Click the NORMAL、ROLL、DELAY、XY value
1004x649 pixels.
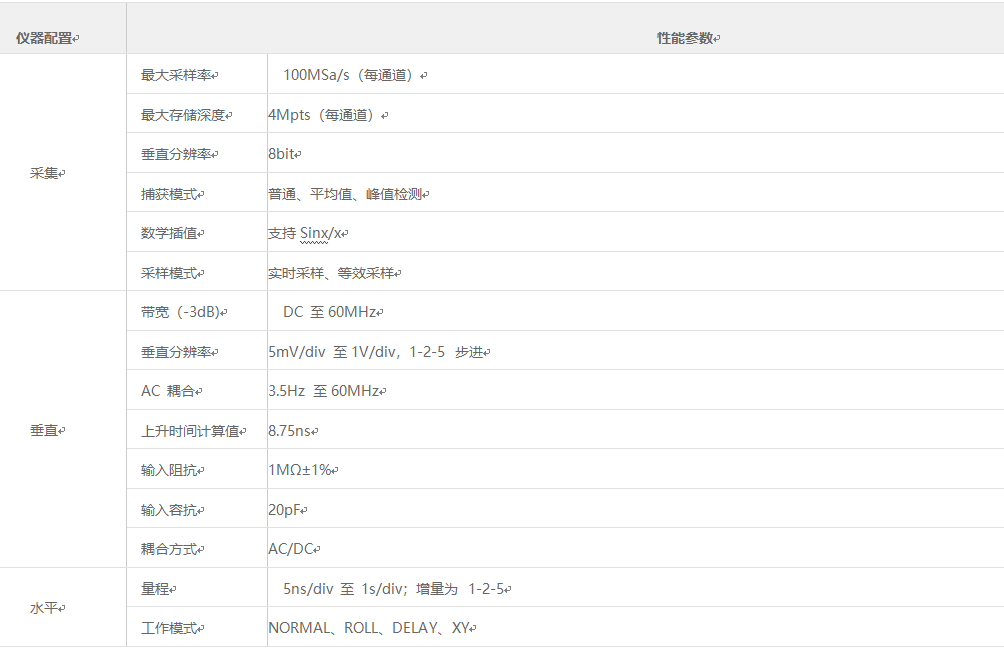click(369, 628)
